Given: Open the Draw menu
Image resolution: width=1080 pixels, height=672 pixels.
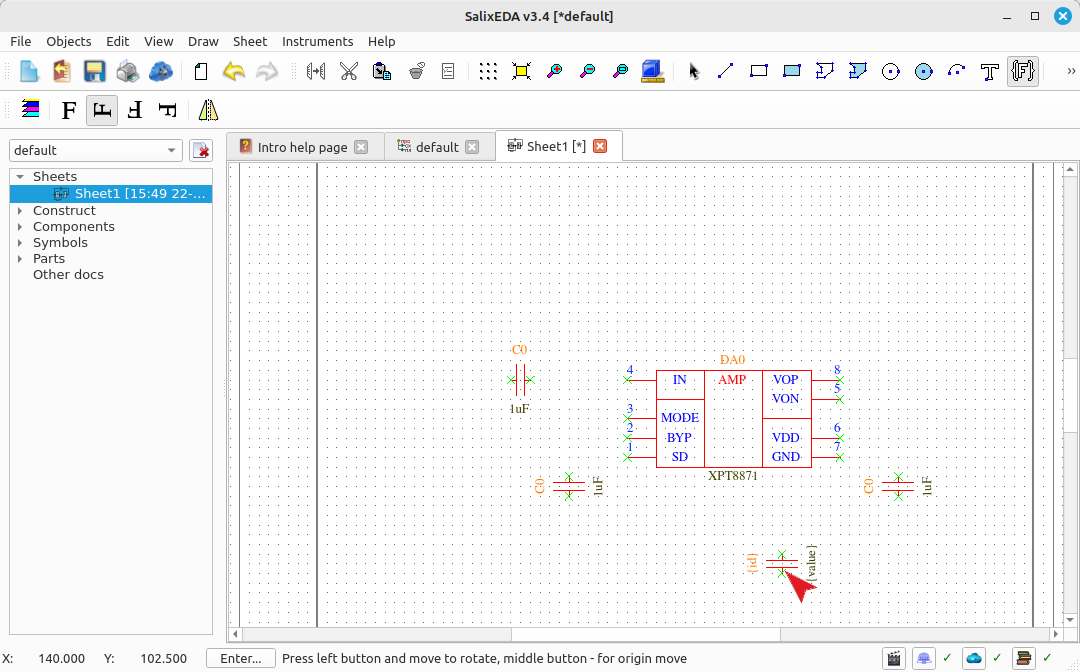Looking at the screenshot, I should [x=203, y=41].
